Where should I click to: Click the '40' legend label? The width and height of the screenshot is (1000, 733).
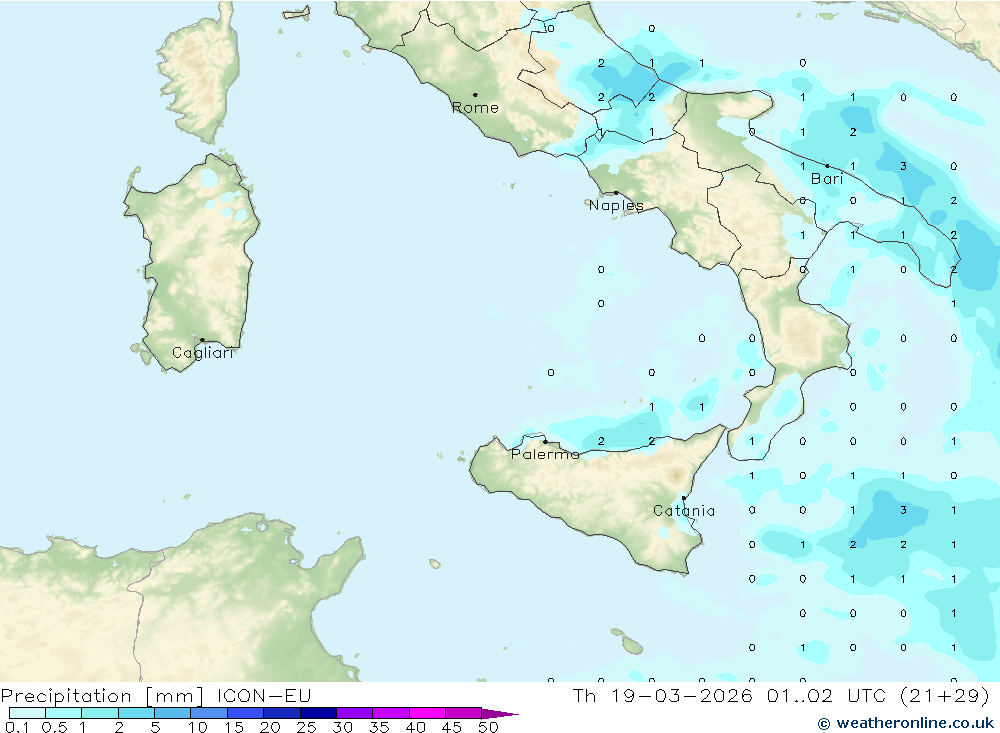click(415, 727)
